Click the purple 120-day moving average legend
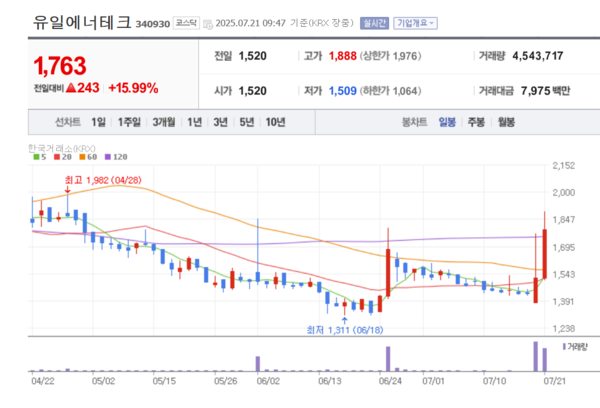Screen dimensions: 600x408 [116, 157]
